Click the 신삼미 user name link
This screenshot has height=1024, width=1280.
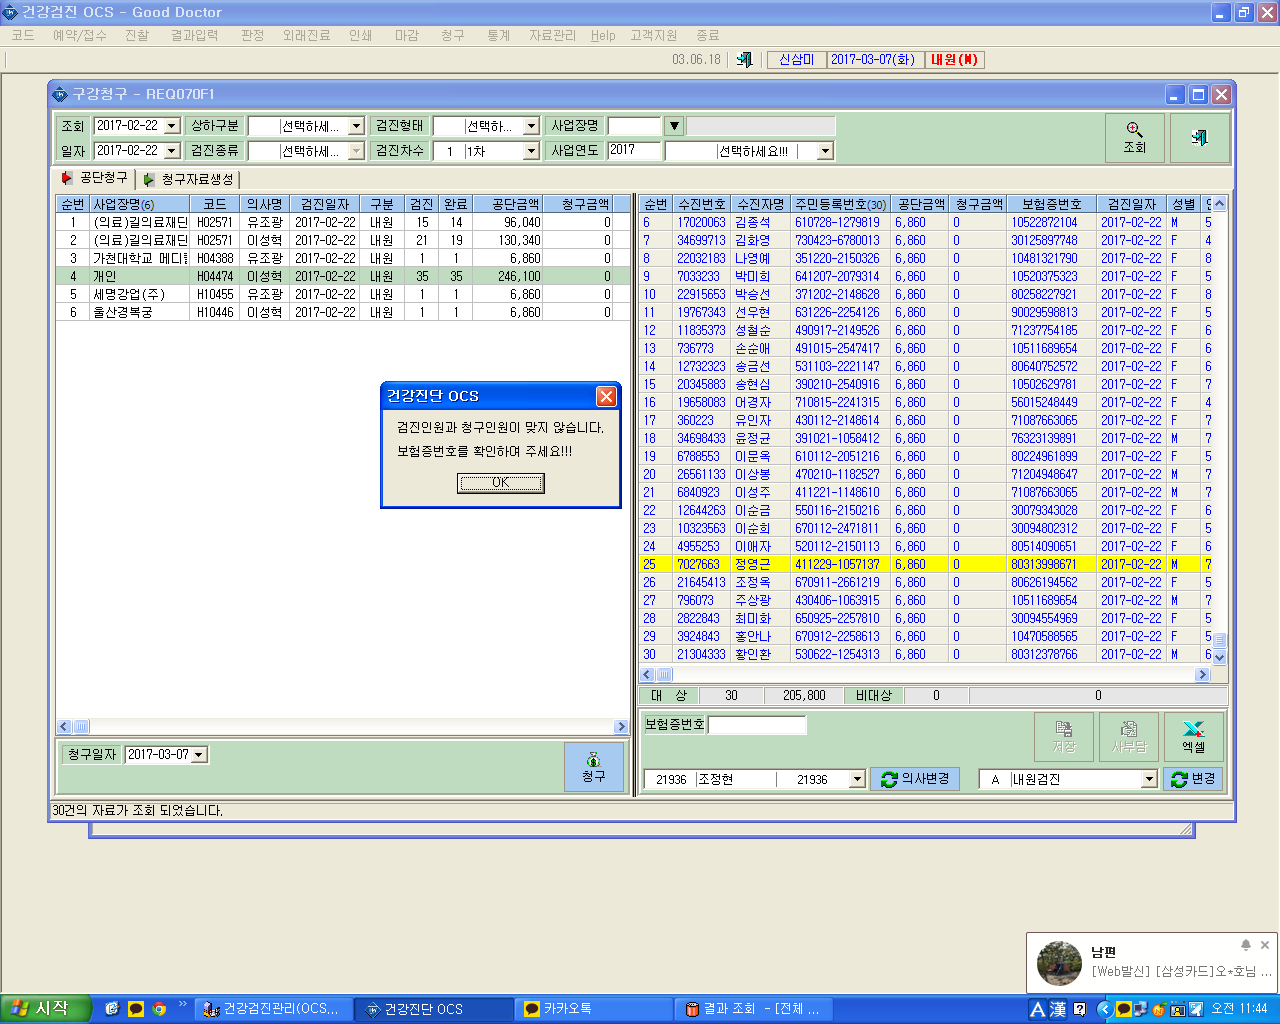797,60
